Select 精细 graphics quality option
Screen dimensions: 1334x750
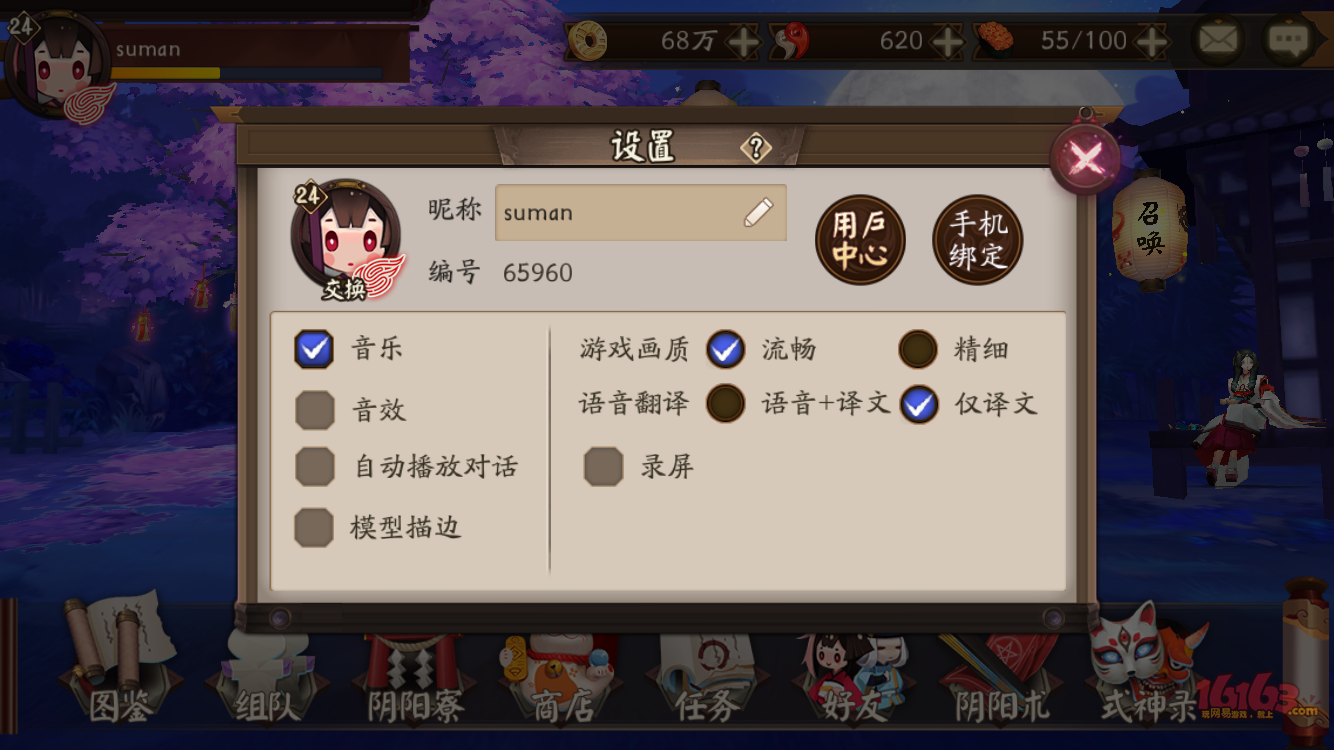(918, 349)
